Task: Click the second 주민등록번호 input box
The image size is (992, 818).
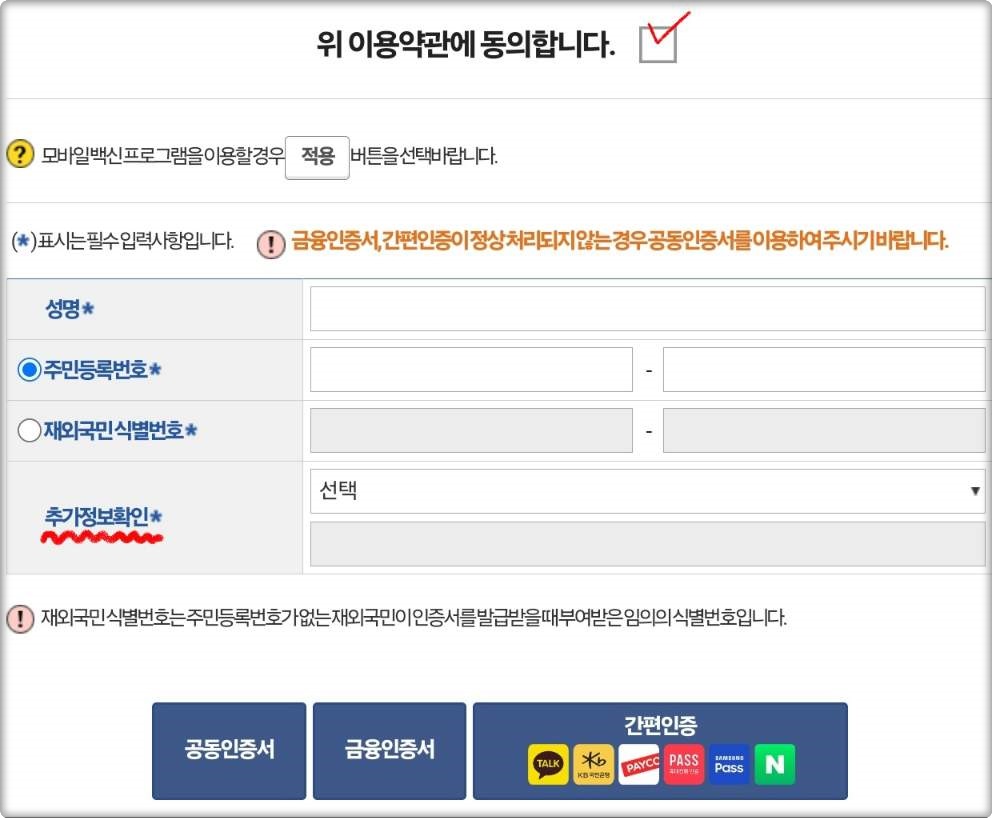Action: click(824, 368)
